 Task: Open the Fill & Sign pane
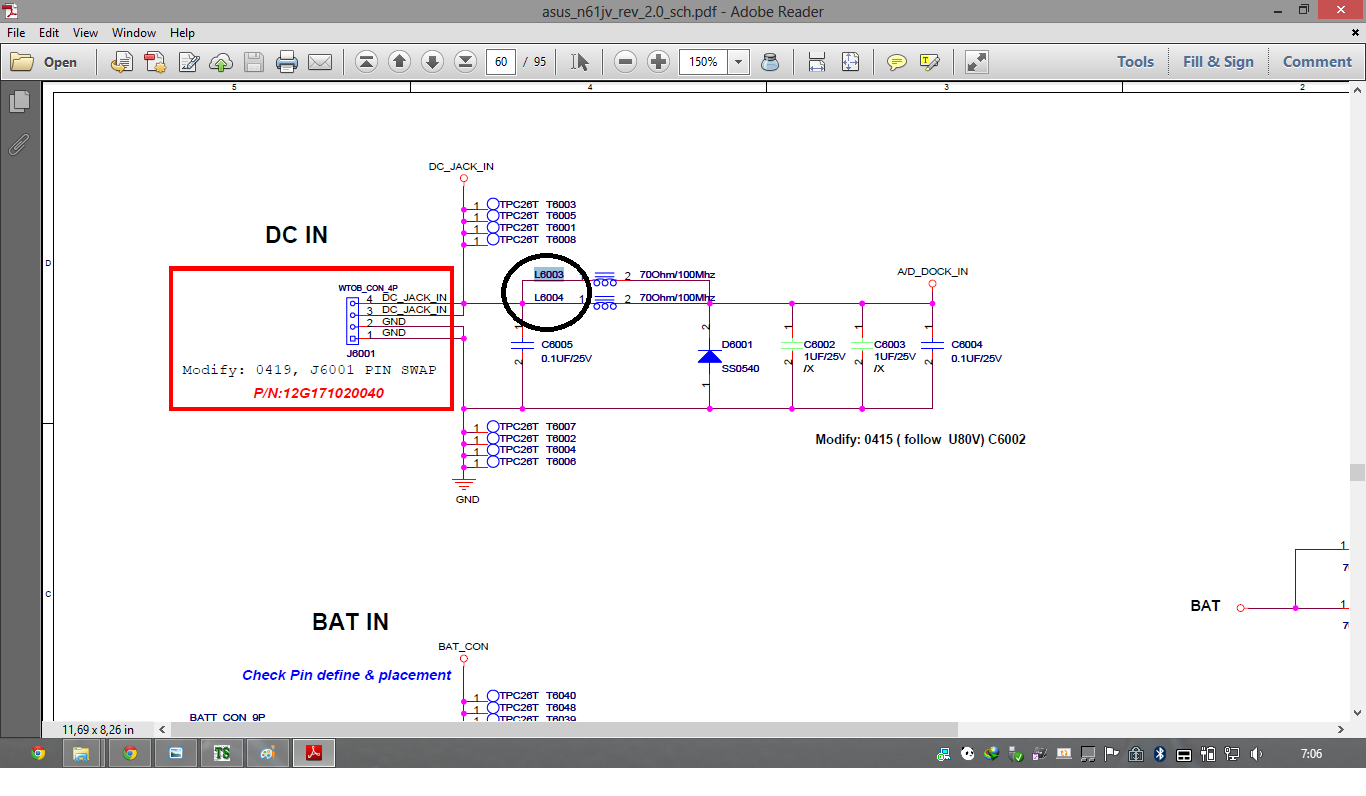tap(1218, 62)
